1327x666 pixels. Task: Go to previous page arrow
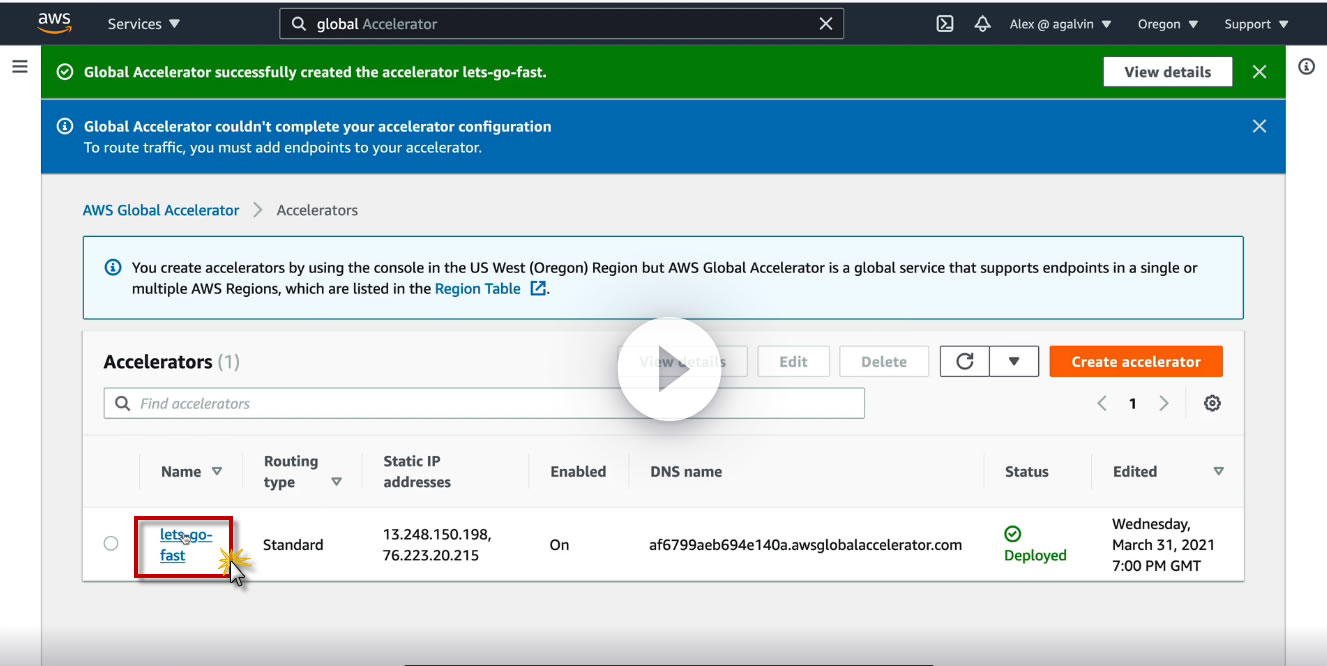pos(1102,404)
